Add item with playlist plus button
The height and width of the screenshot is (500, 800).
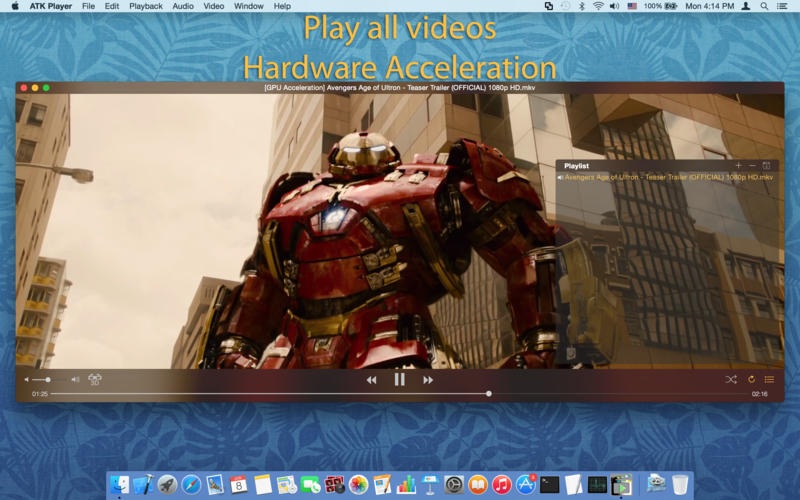coord(738,165)
